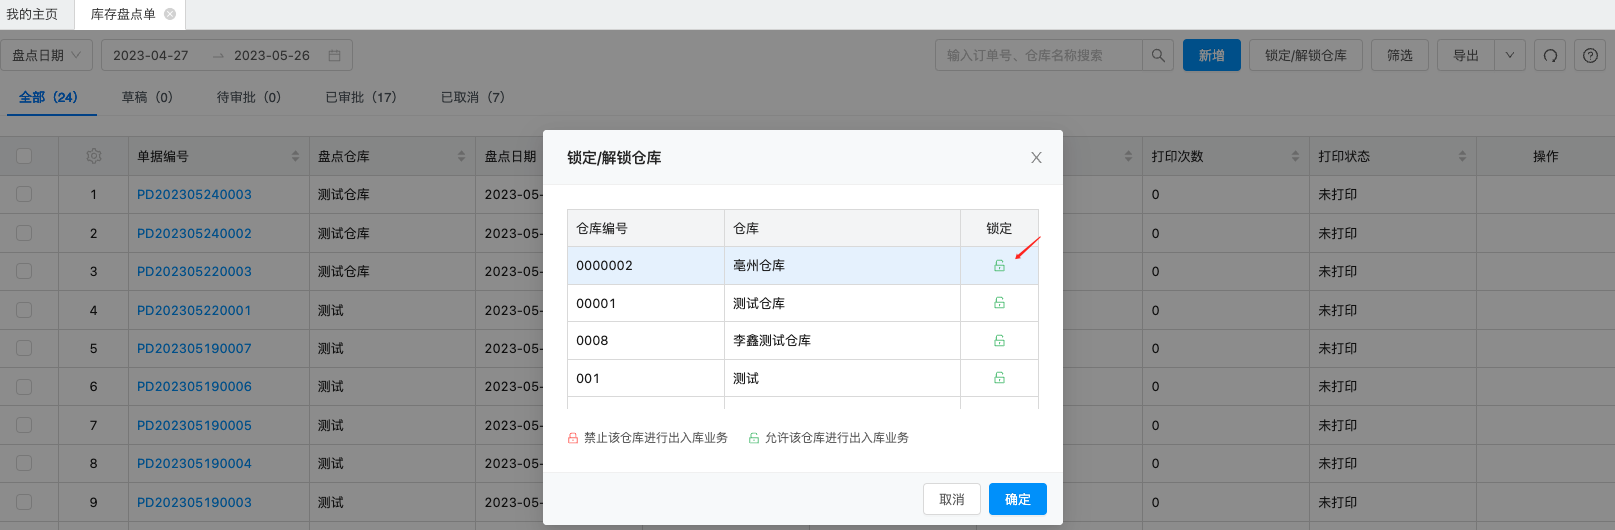This screenshot has width=1615, height=530.
Task: Sort by 打印次数 column arrows
Action: (1295, 156)
